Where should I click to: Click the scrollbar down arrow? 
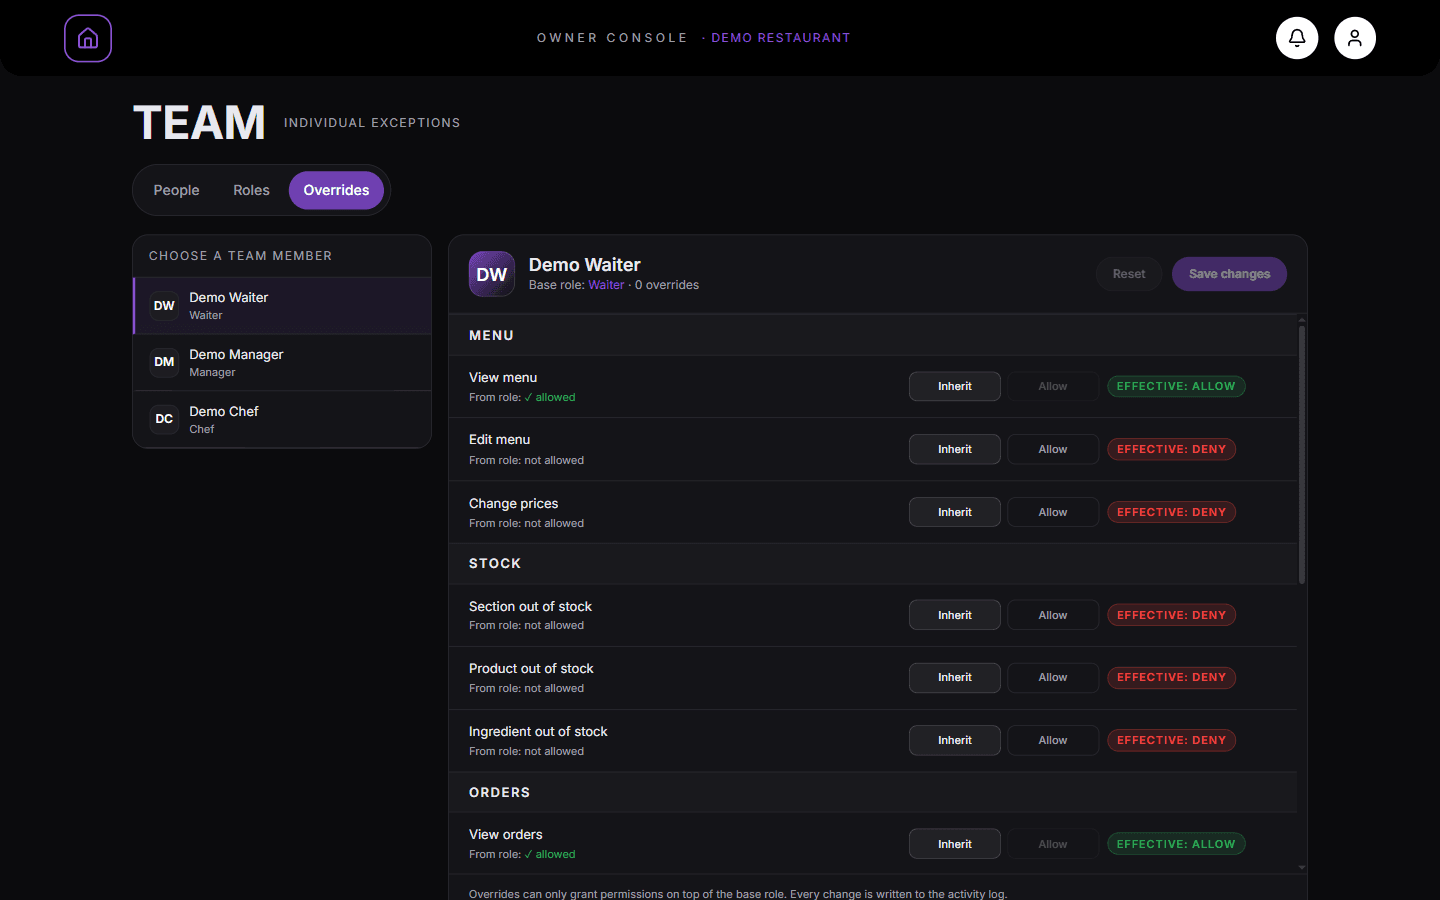[x=1301, y=867]
